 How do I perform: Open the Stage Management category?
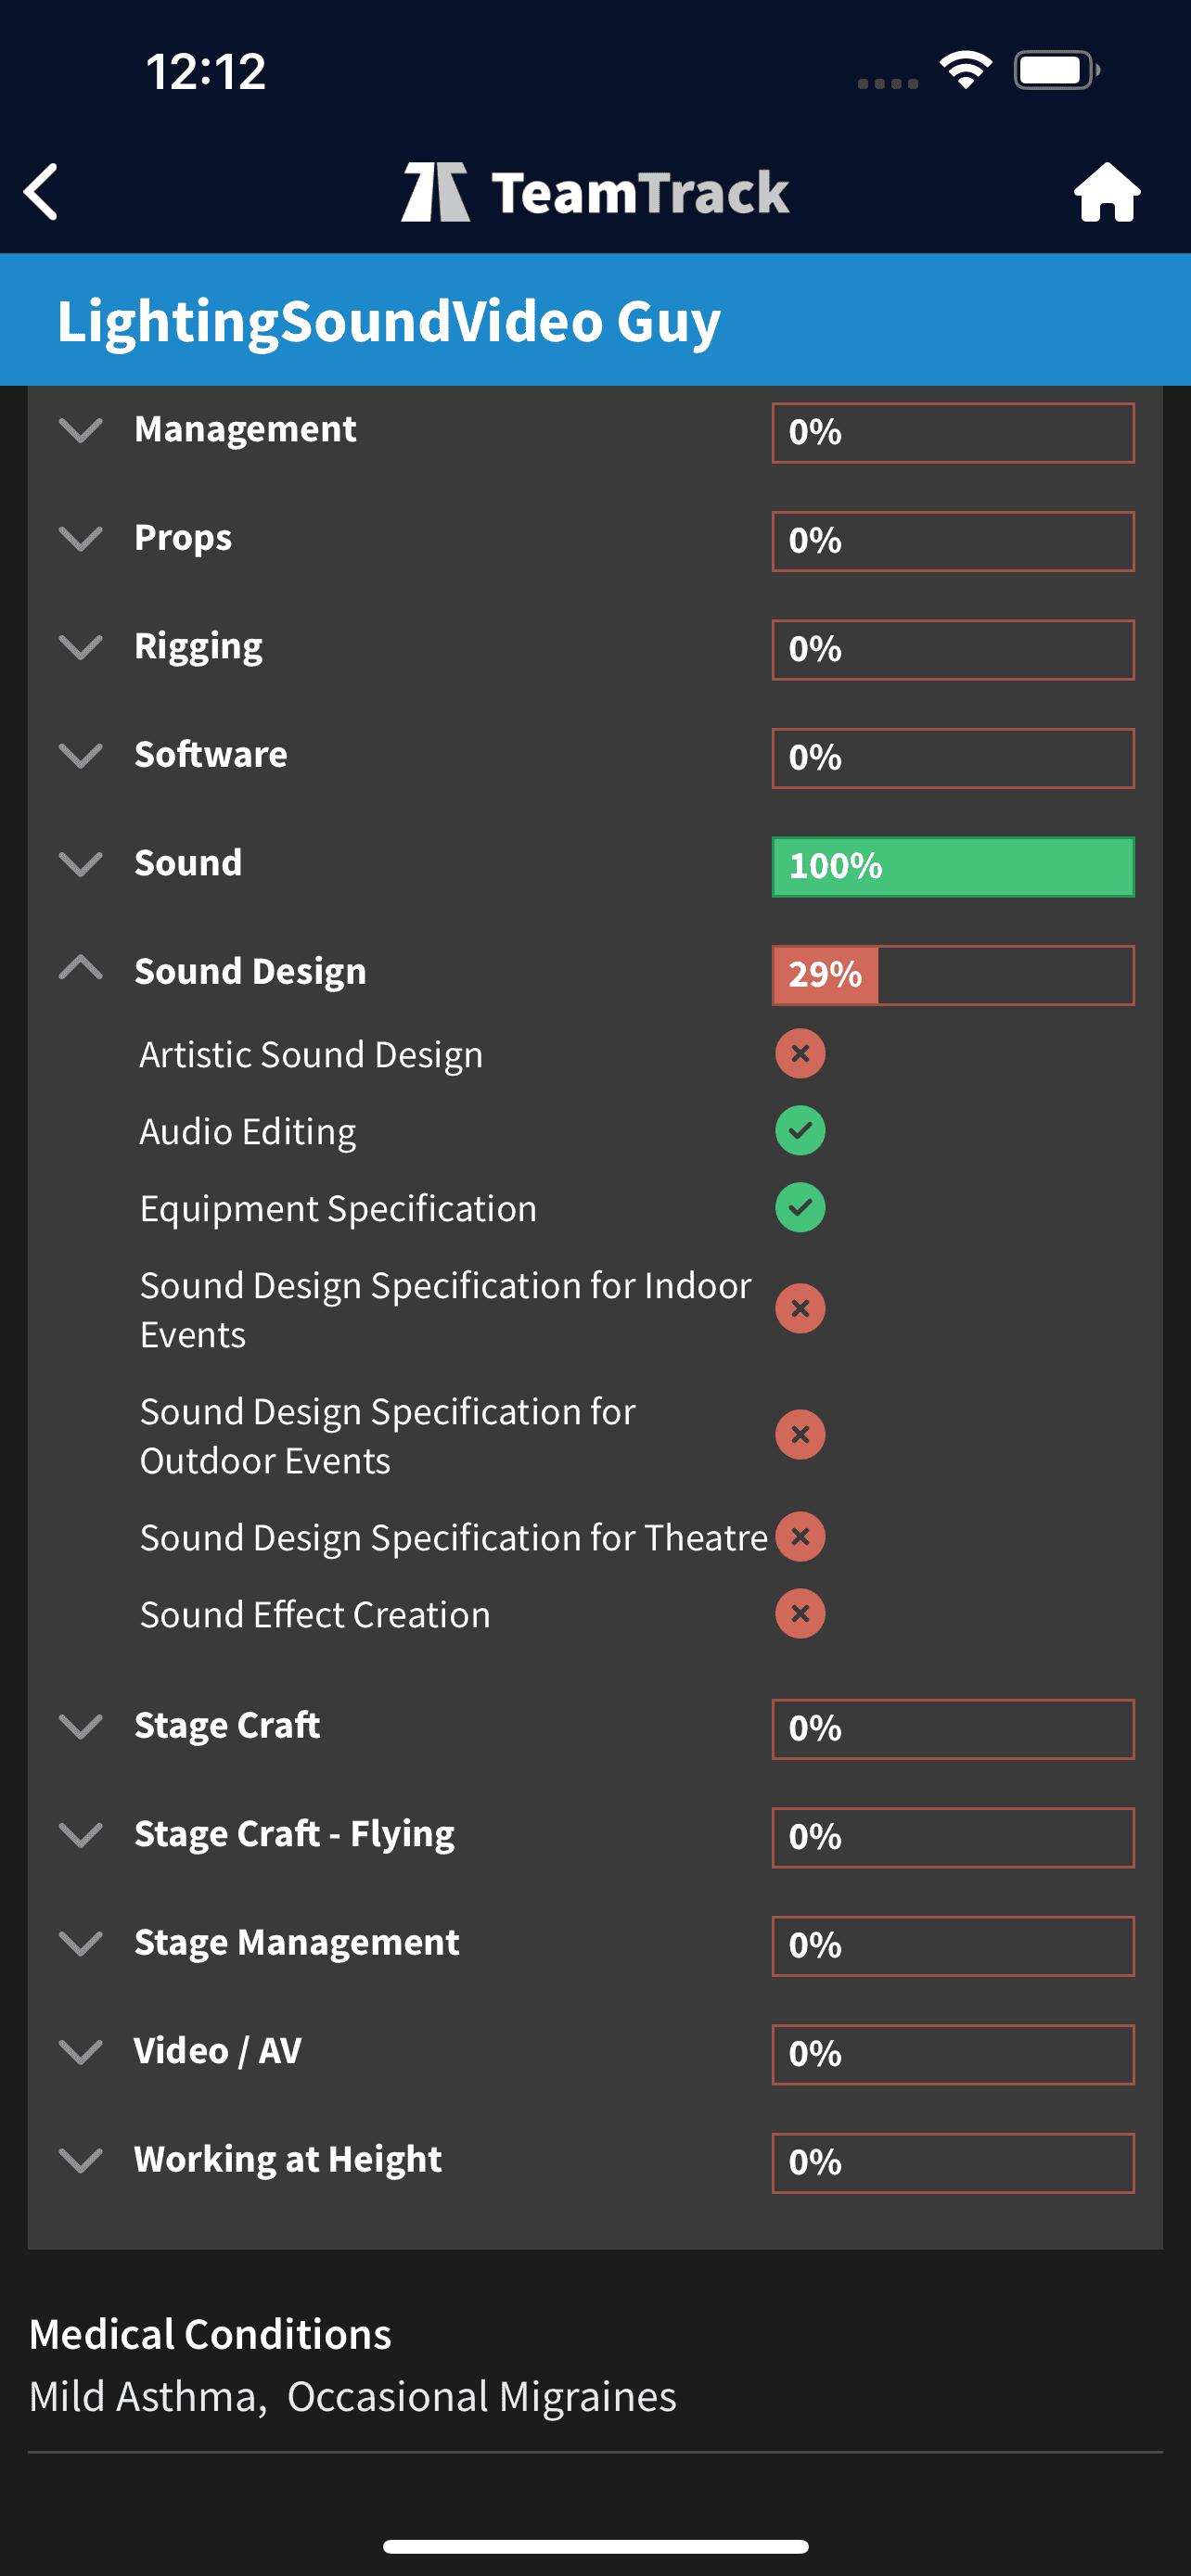tap(81, 1943)
